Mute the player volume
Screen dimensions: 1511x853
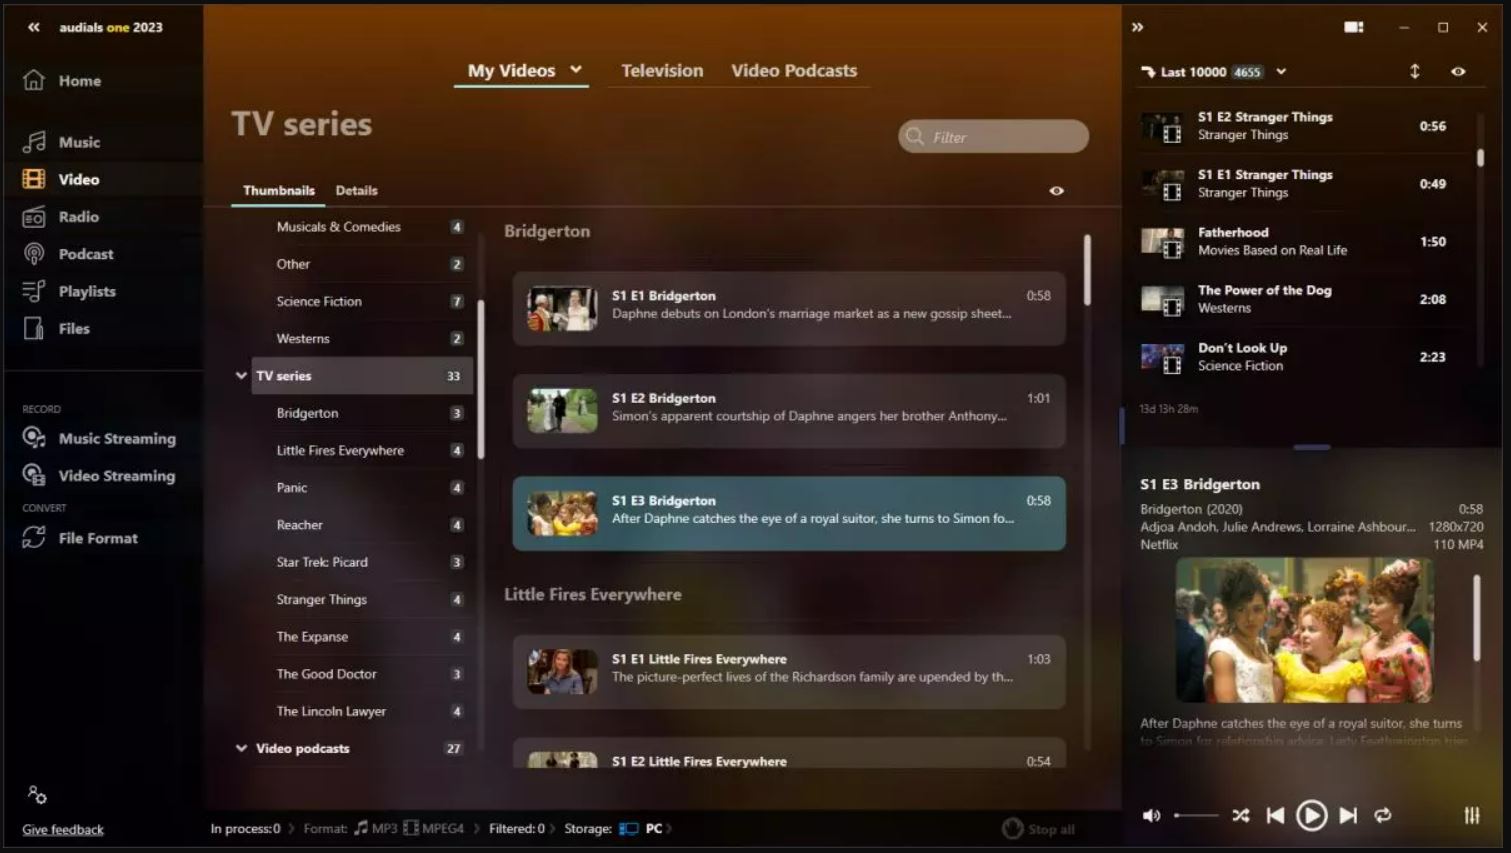[x=1152, y=816]
